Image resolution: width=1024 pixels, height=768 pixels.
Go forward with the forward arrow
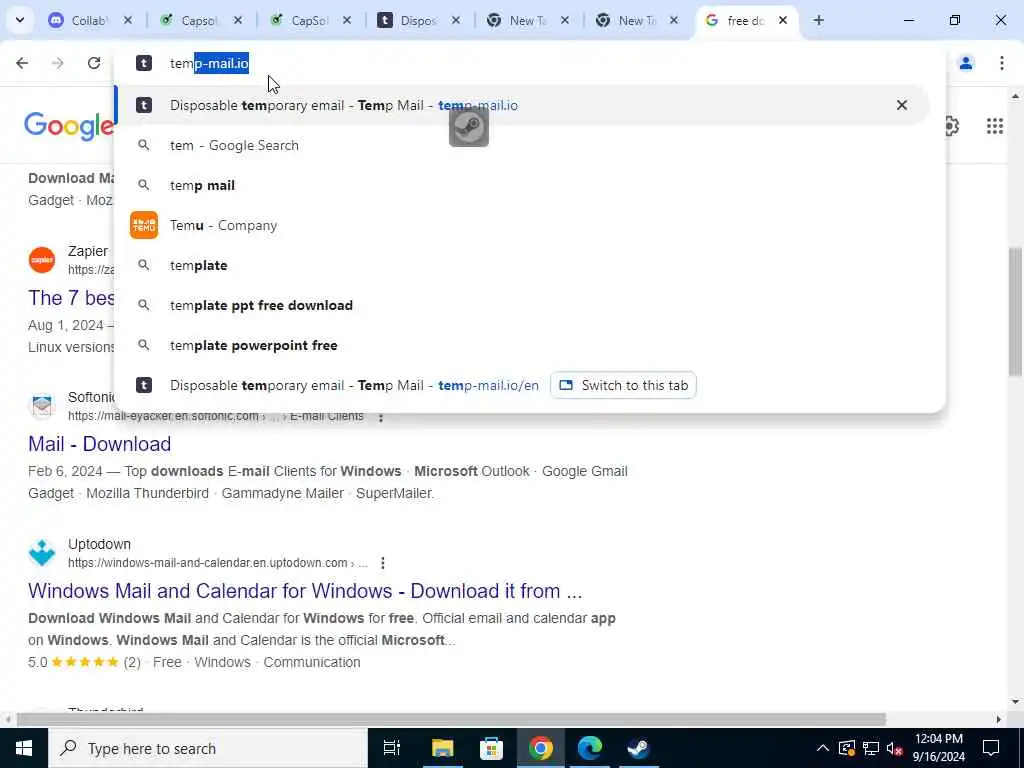58,63
